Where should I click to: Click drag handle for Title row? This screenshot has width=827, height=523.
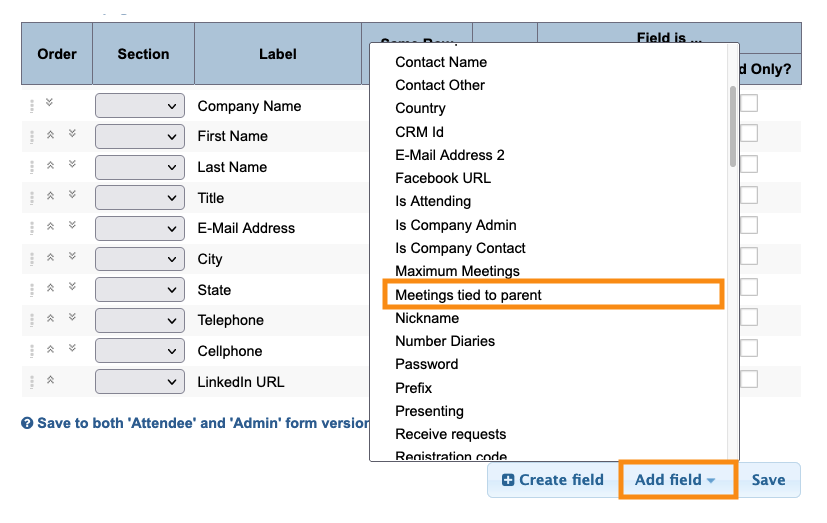pos(32,197)
